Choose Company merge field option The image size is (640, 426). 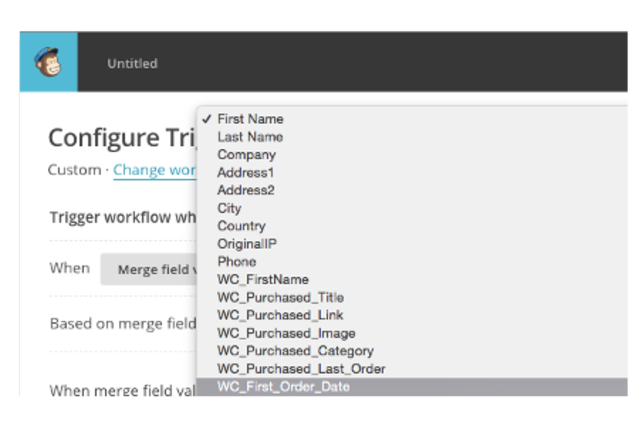tap(412, 155)
